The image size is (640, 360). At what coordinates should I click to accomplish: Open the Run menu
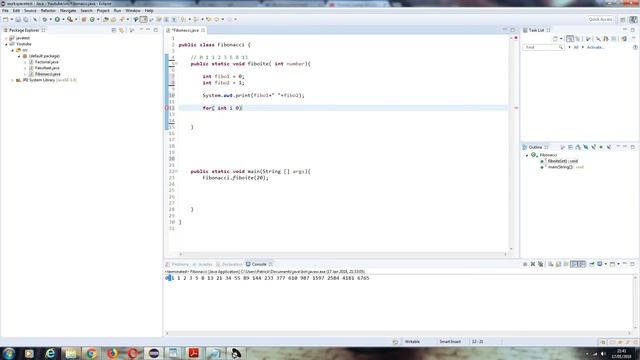(117, 11)
